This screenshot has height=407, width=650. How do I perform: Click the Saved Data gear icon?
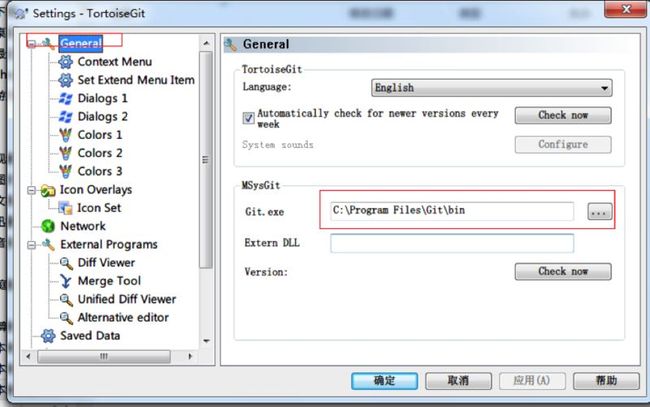48,336
